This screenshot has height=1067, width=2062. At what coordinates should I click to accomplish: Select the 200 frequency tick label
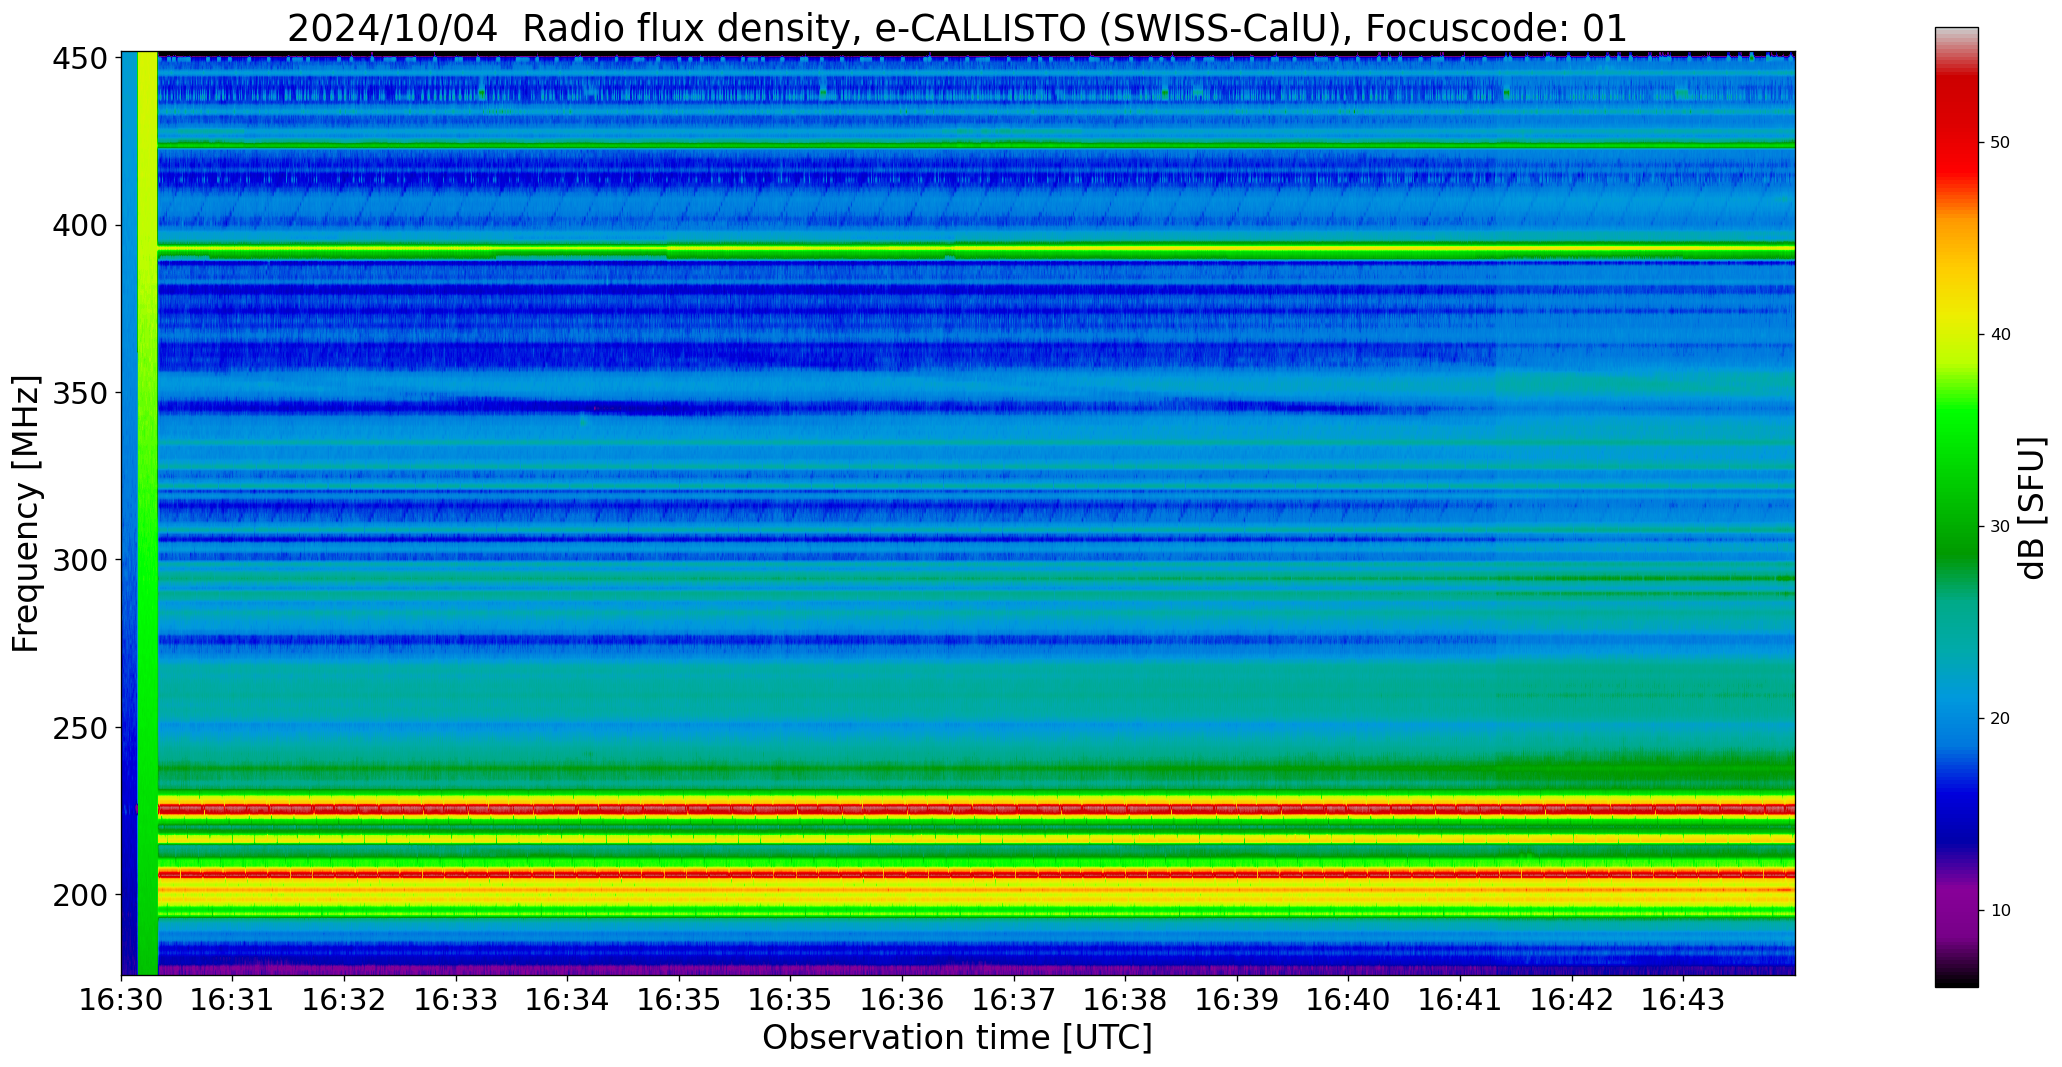[x=80, y=894]
